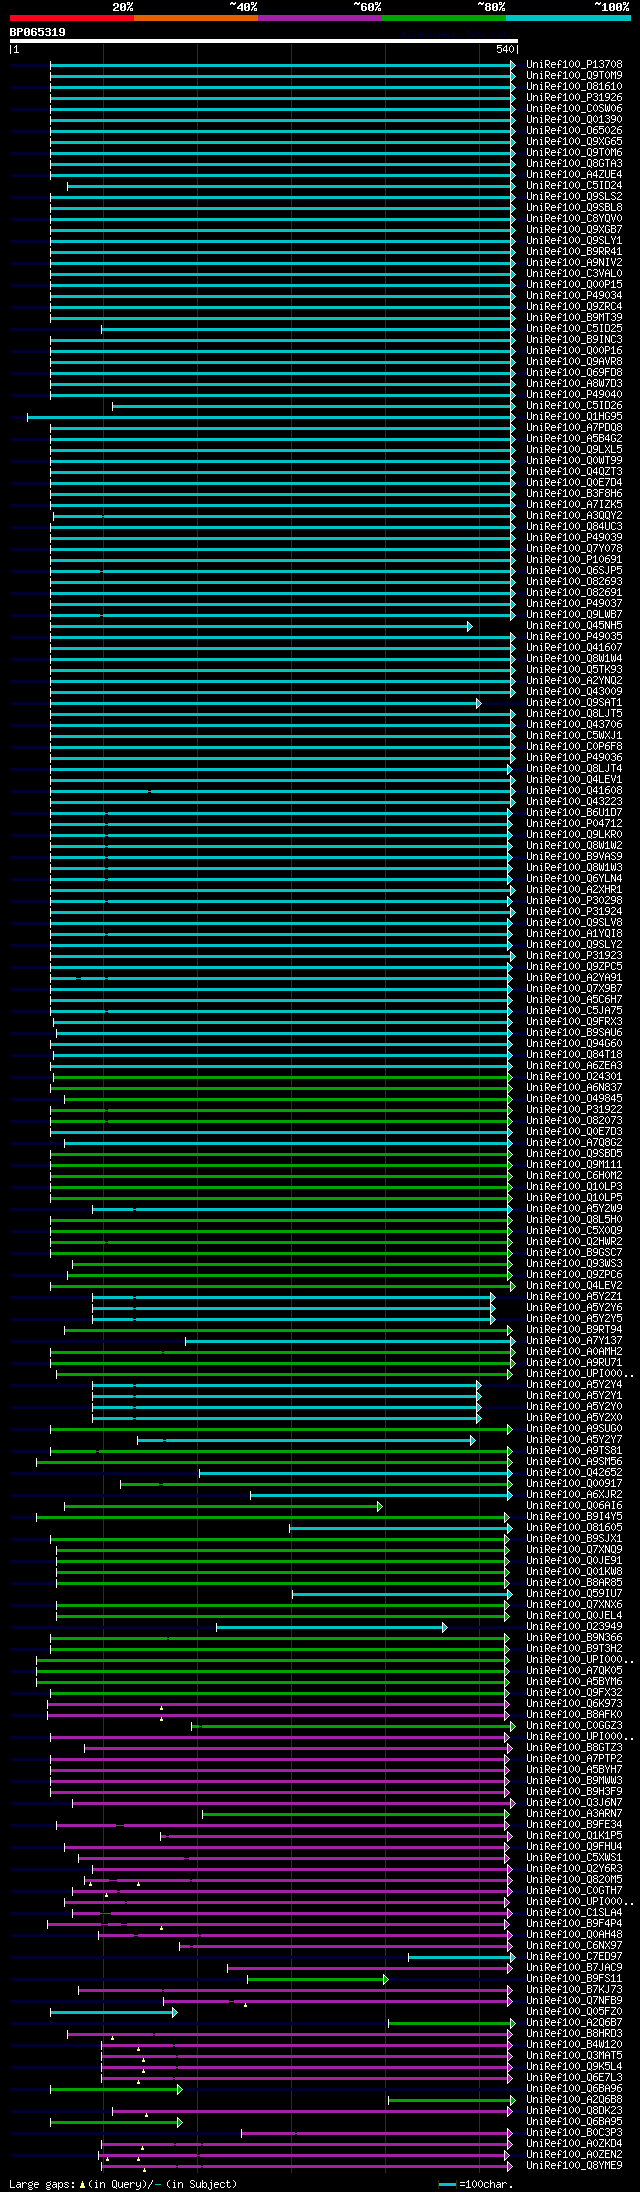The height and width of the screenshot is (2192, 640).
Task: Select the UniRef100_B9RR41 label
Action: (x=574, y=252)
